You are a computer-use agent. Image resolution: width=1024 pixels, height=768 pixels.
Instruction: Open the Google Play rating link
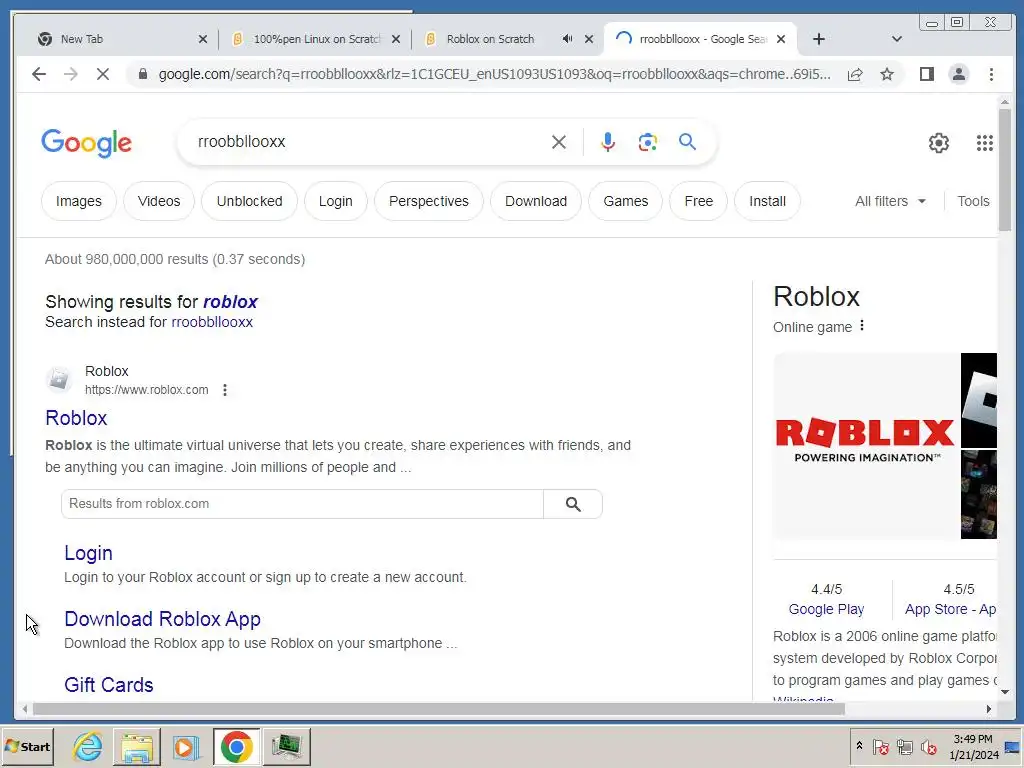tap(826, 609)
